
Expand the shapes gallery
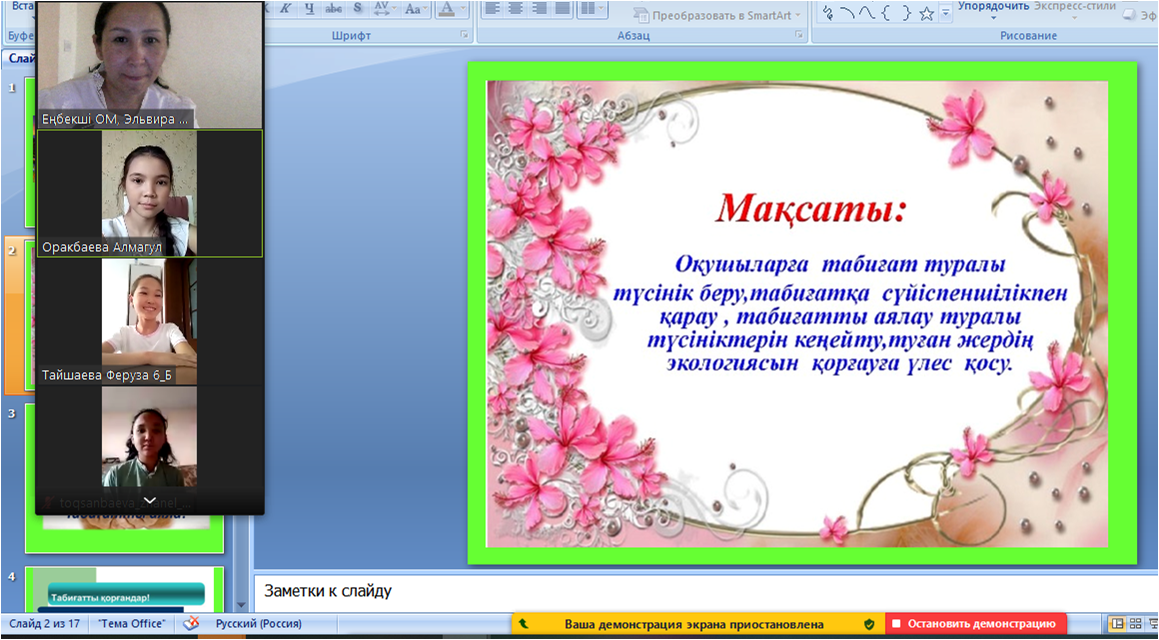[946, 14]
